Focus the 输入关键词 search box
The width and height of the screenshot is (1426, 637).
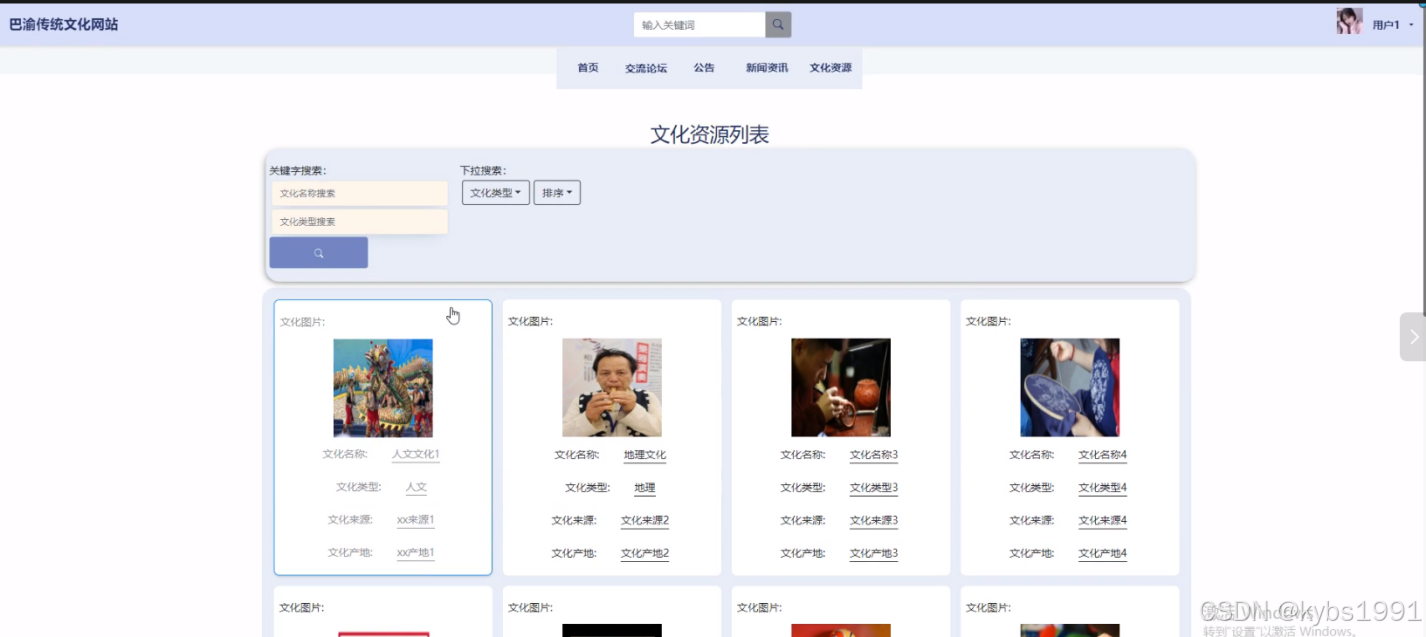pos(700,25)
